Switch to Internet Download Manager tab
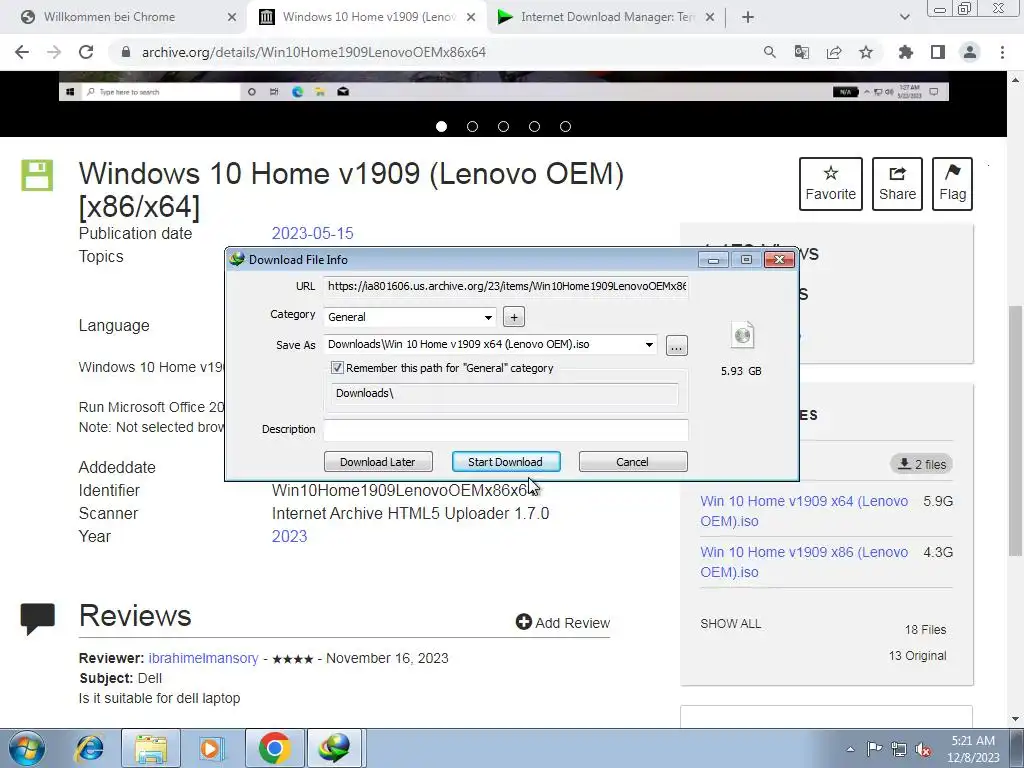The width and height of the screenshot is (1024, 768). (x=607, y=17)
